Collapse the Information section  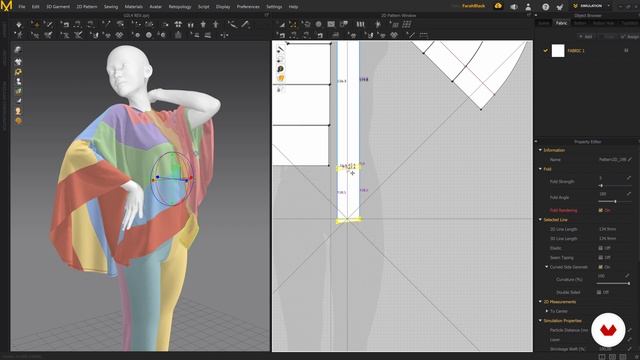pyautogui.click(x=540, y=150)
